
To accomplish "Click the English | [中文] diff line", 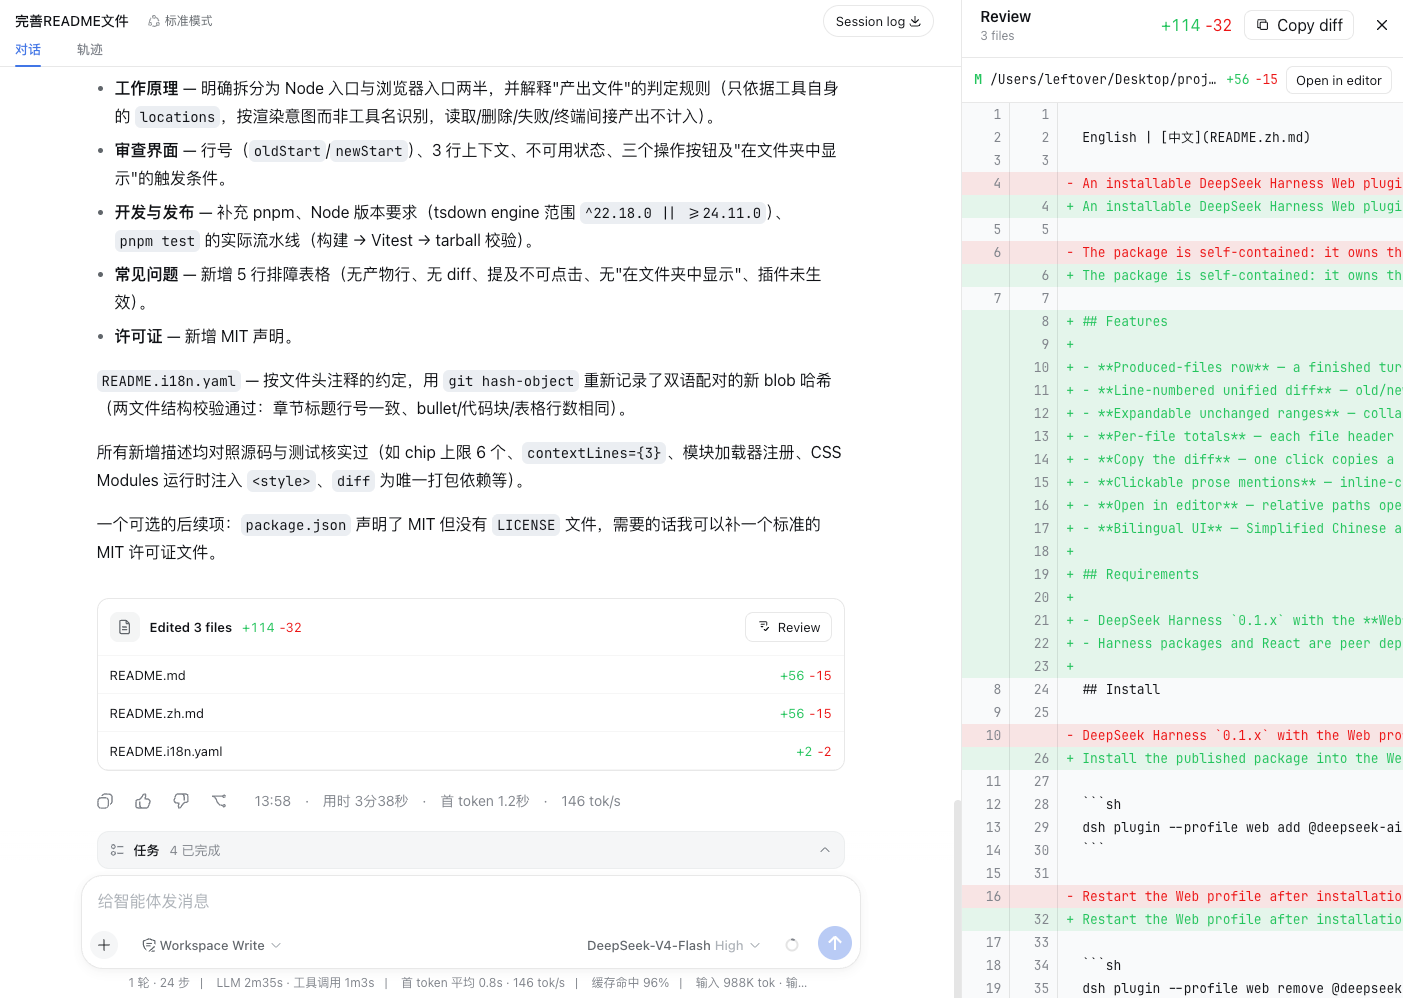I will point(1182,137).
